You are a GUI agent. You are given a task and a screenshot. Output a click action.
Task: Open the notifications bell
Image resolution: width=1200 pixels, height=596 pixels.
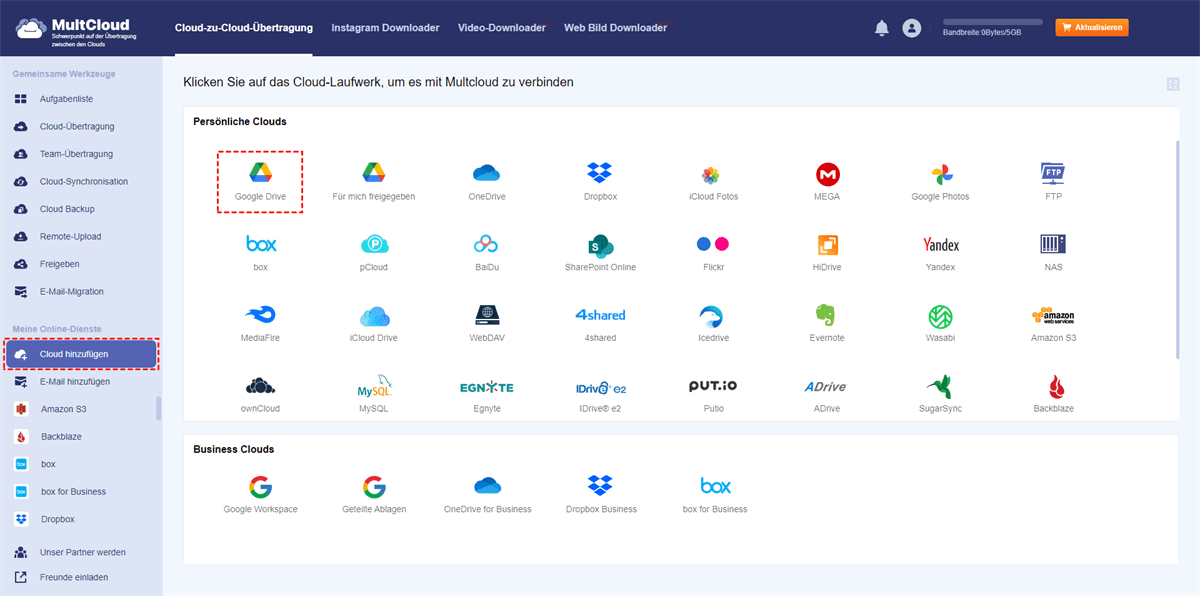(881, 27)
